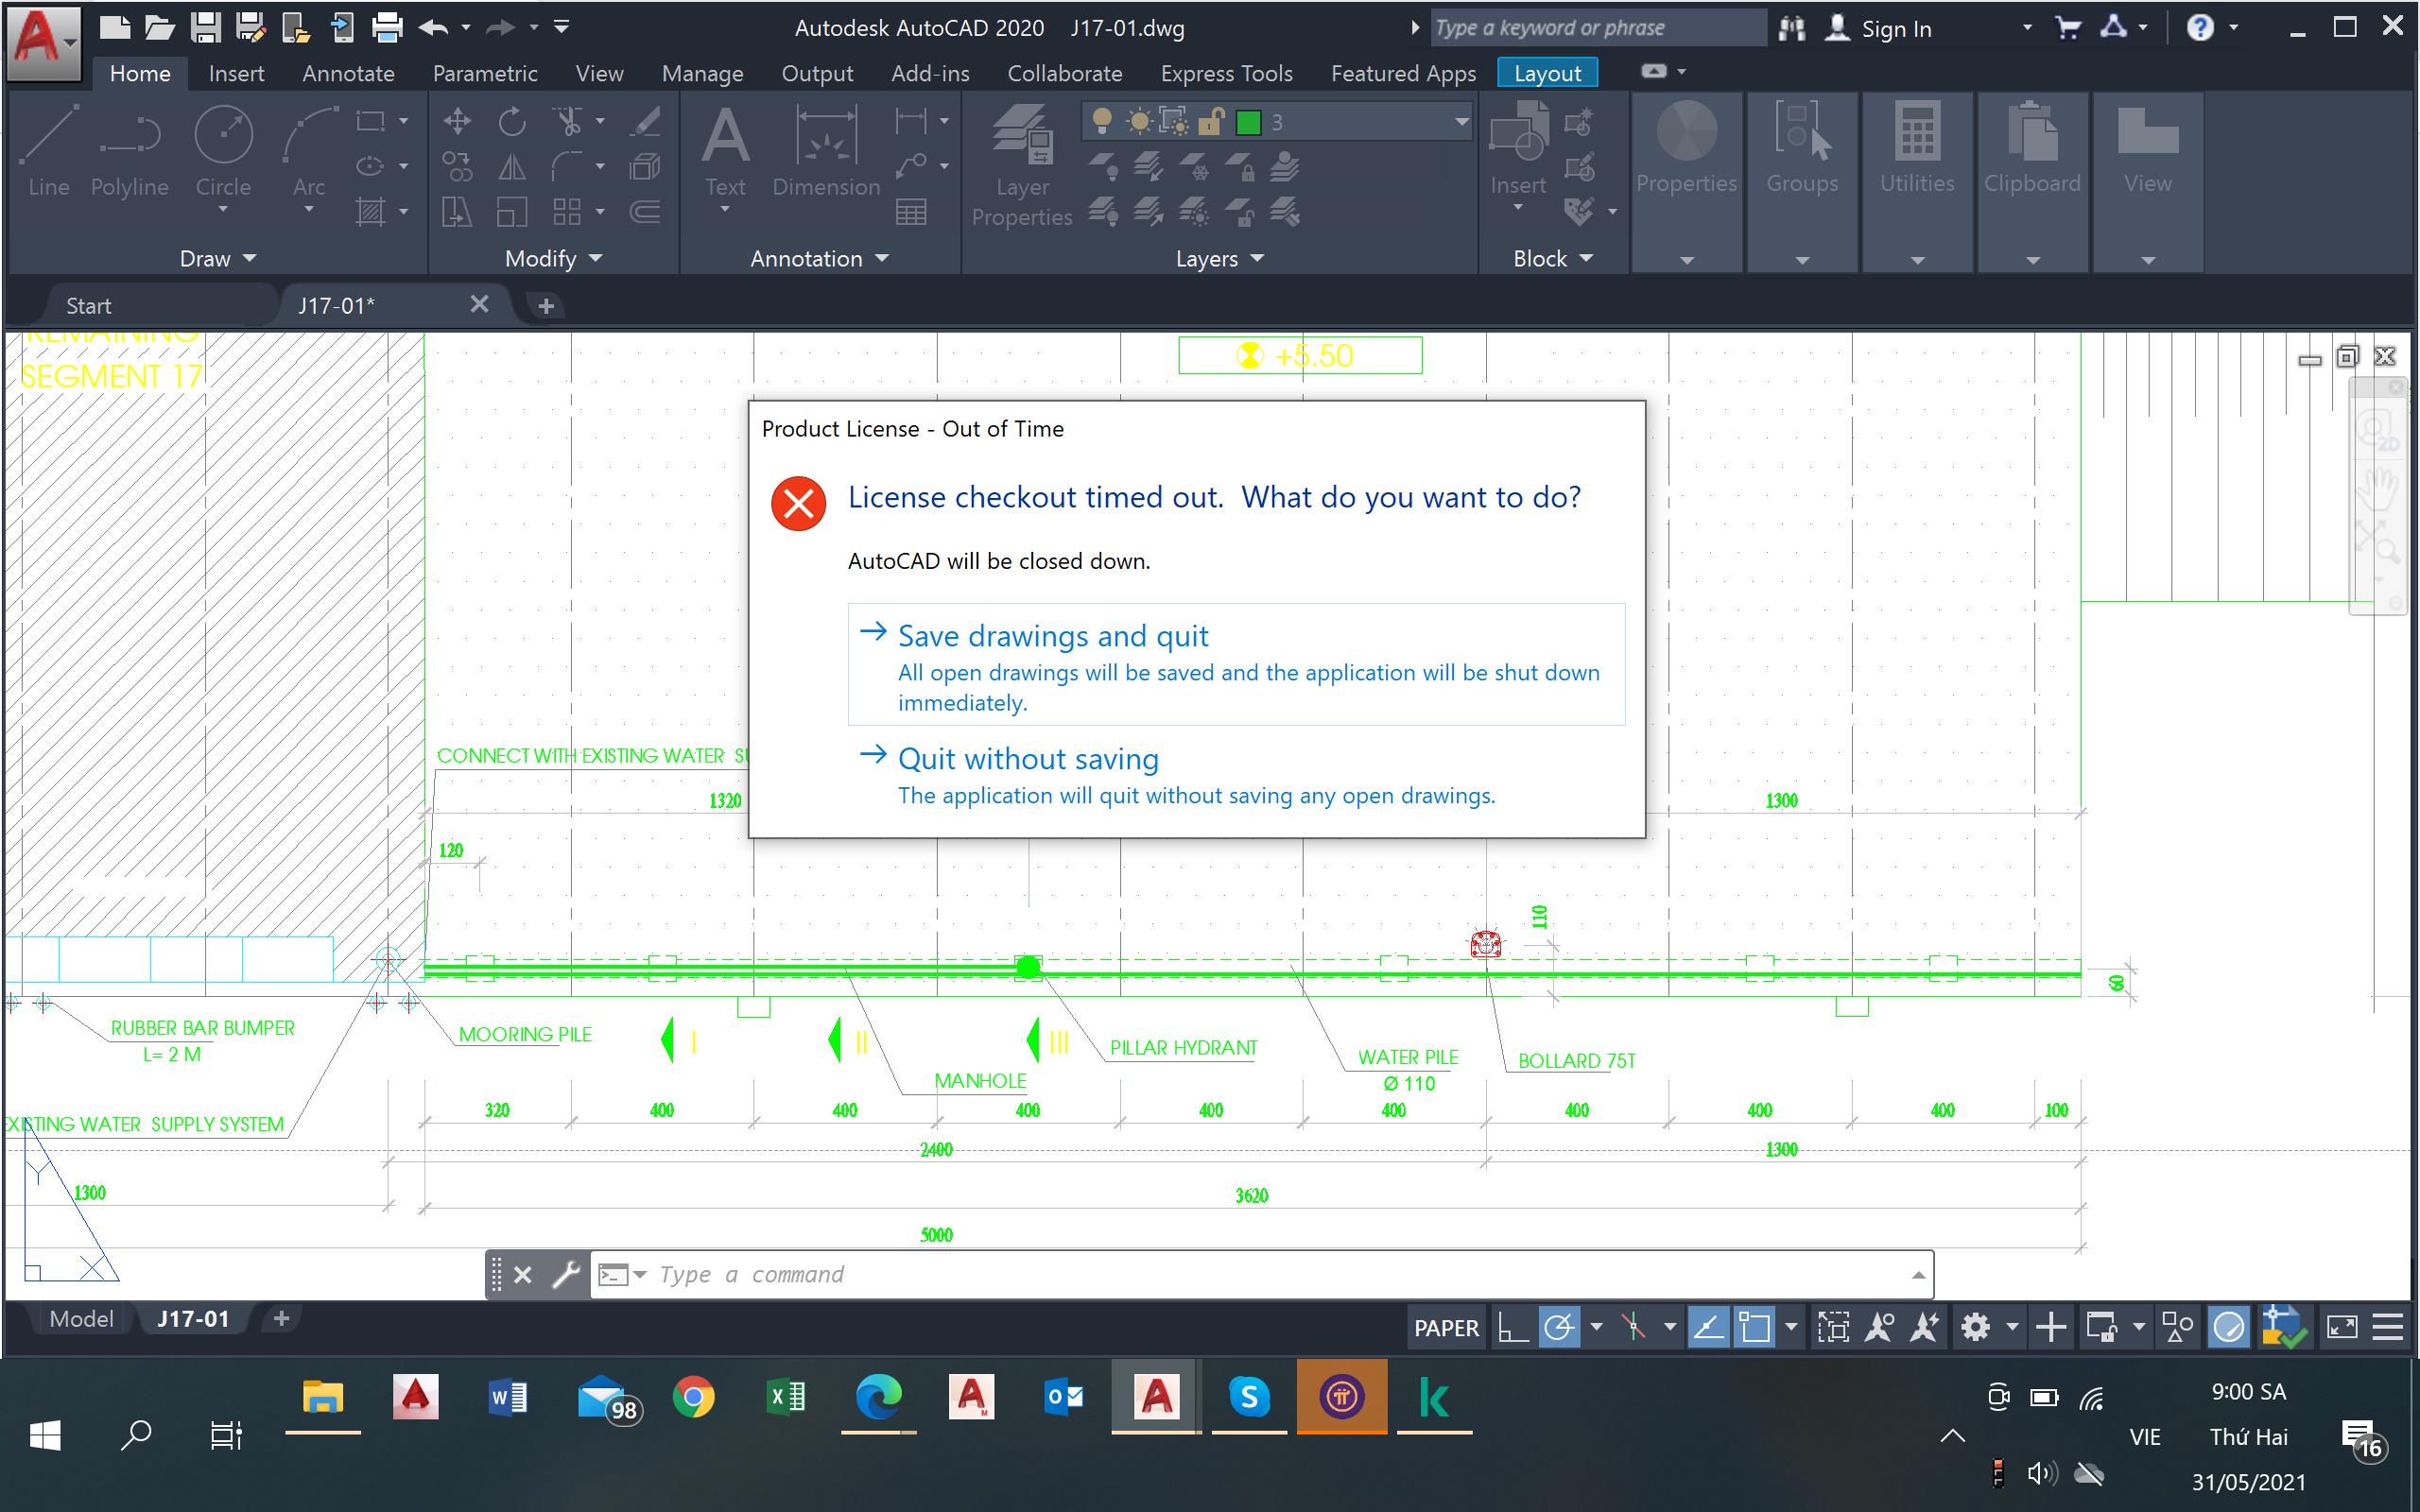Click the Mirror tool icon

tap(512, 166)
